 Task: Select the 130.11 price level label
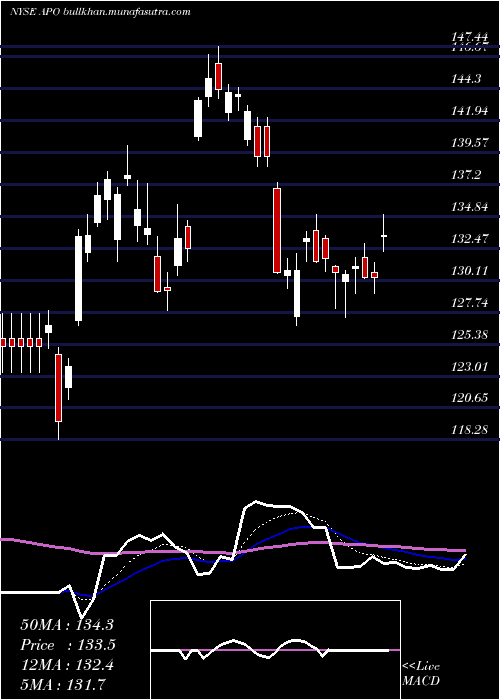(x=469, y=271)
